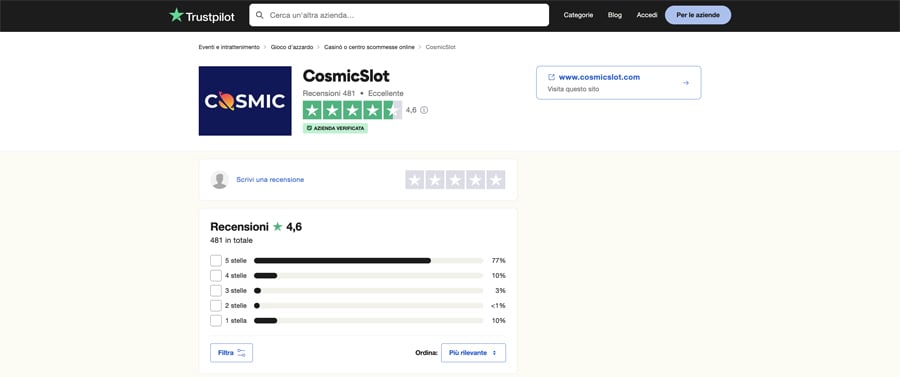Screen dimensions: 900x377
Task: Click the filter sliders icon on Filtra button
Action: 241,353
